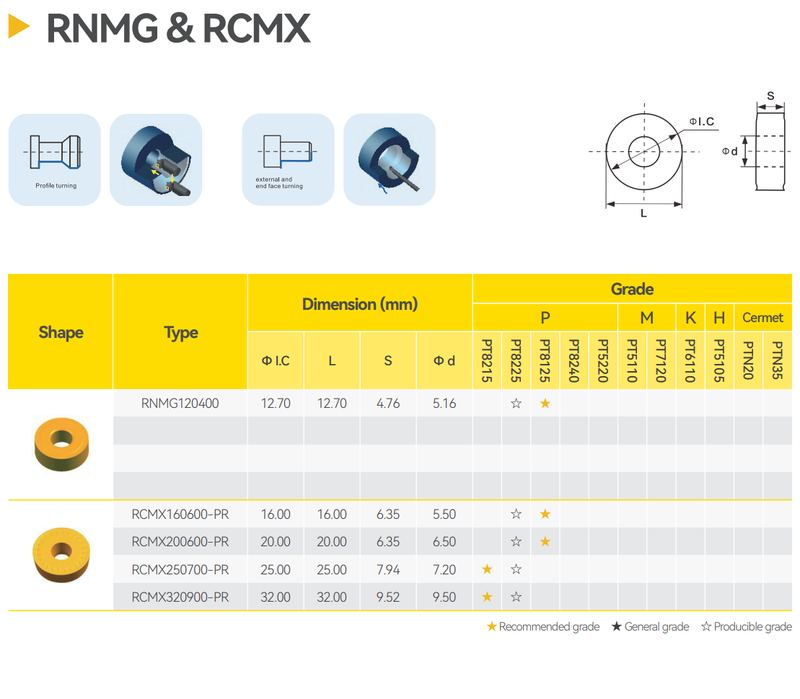
Task: Select the RCMX200600-PR type cell
Action: (180, 542)
